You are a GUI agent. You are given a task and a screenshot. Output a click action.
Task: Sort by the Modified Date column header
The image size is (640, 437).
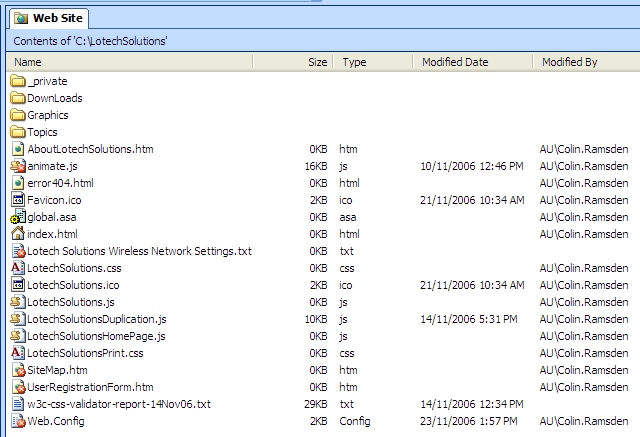473,62
